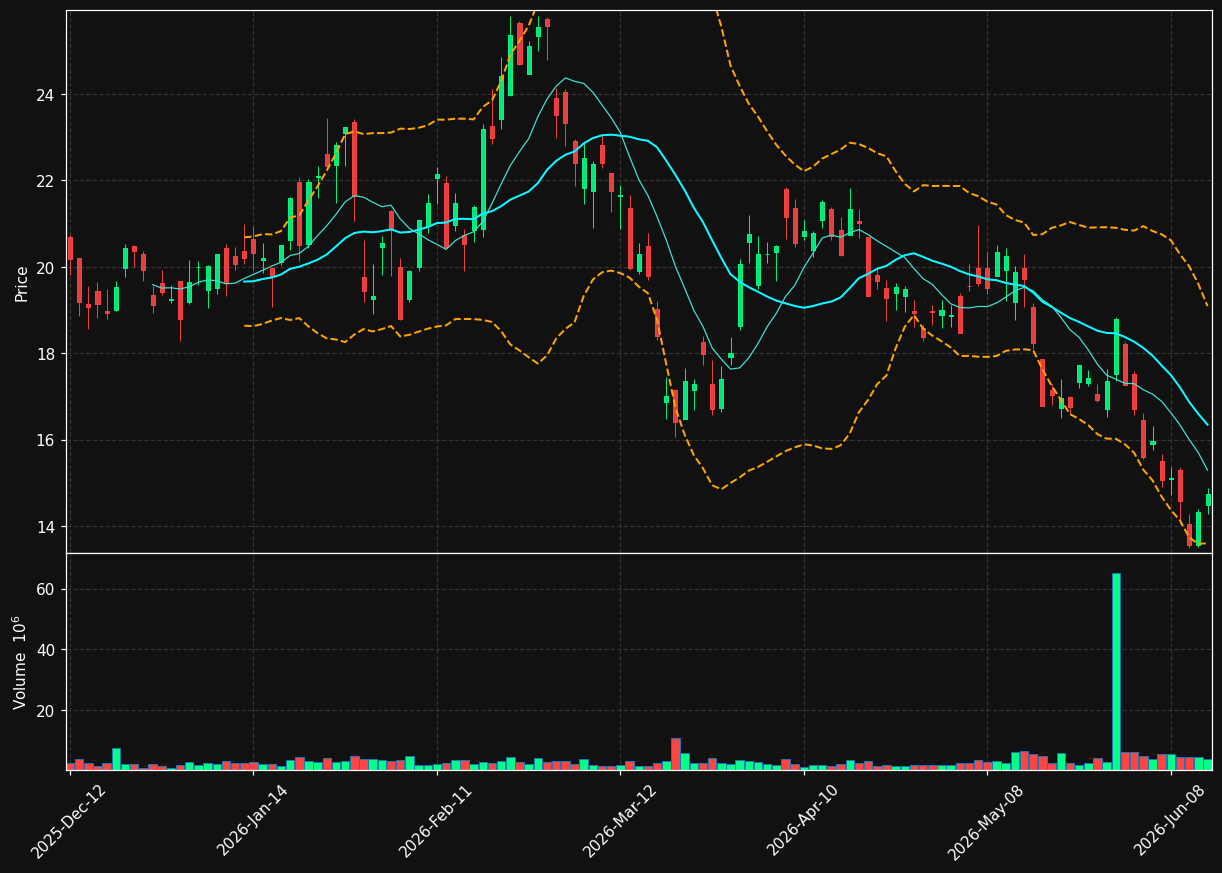Click the 2026-Feb-11 date label
The width and height of the screenshot is (1222, 873).
tap(436, 821)
